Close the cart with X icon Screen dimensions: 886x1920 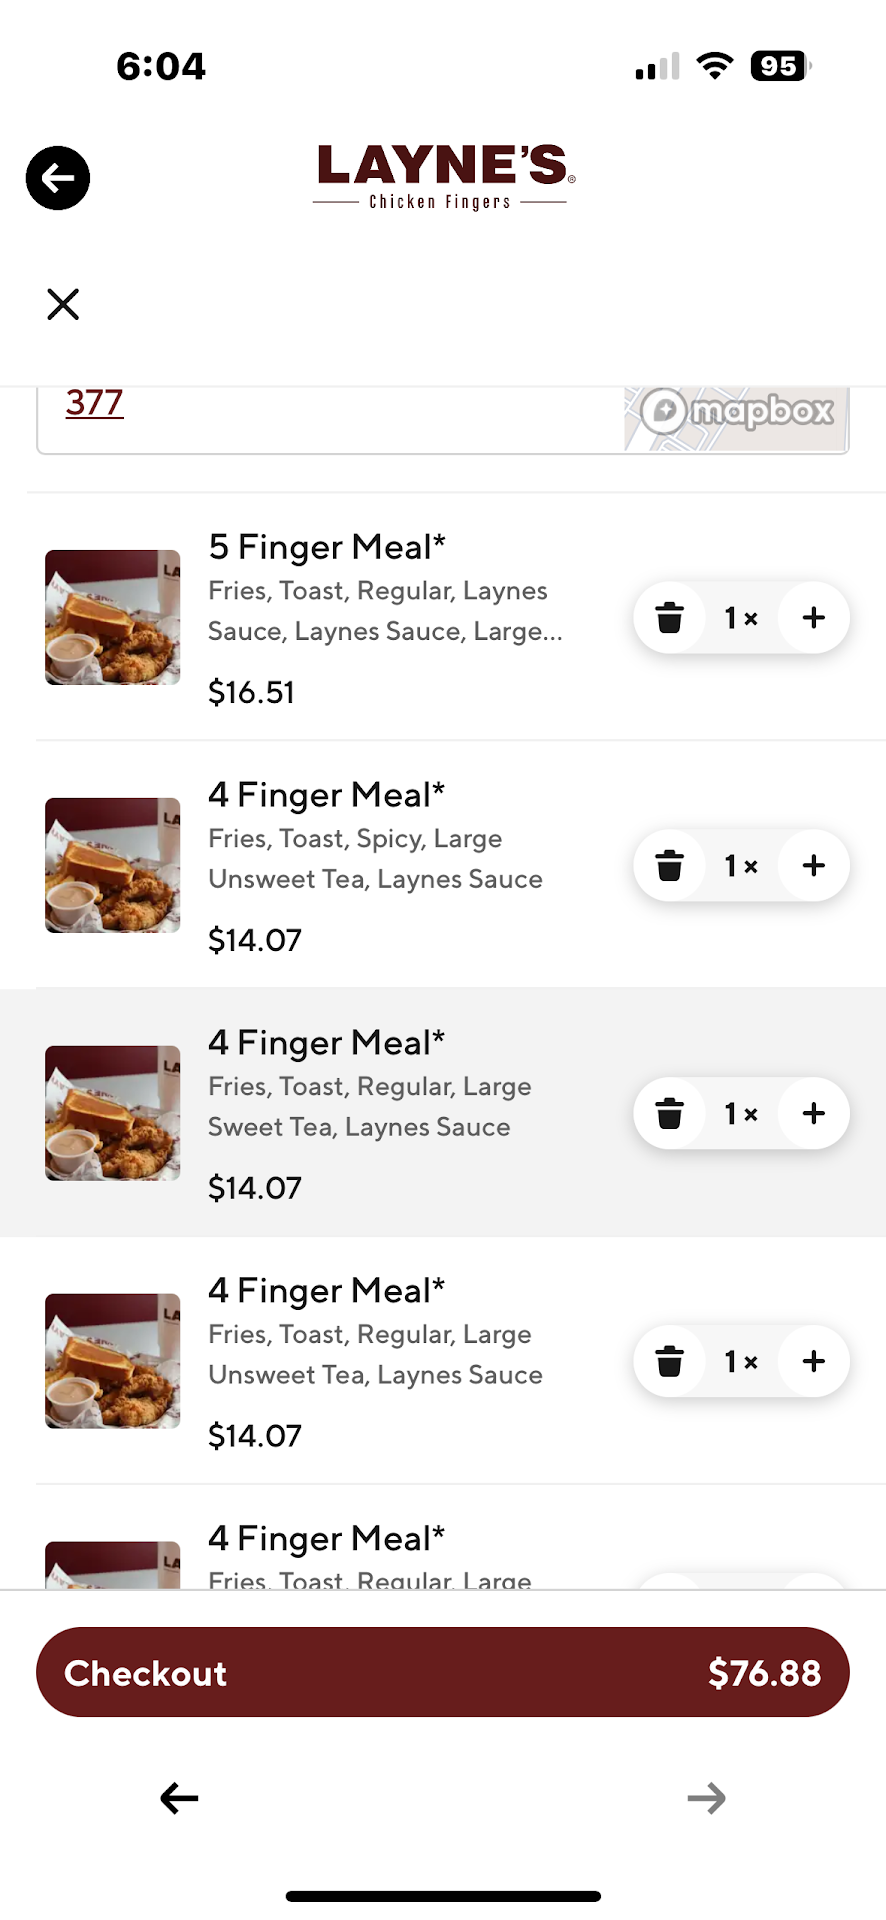coord(63,304)
